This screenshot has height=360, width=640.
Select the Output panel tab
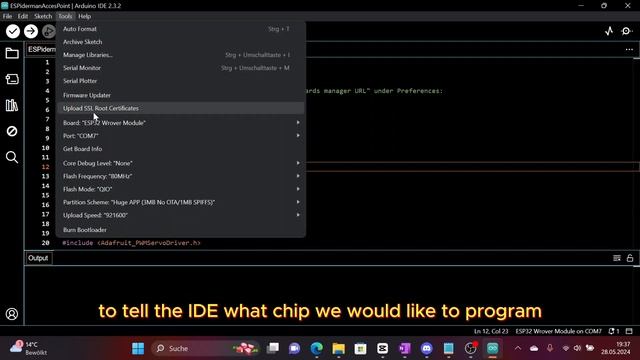point(38,258)
